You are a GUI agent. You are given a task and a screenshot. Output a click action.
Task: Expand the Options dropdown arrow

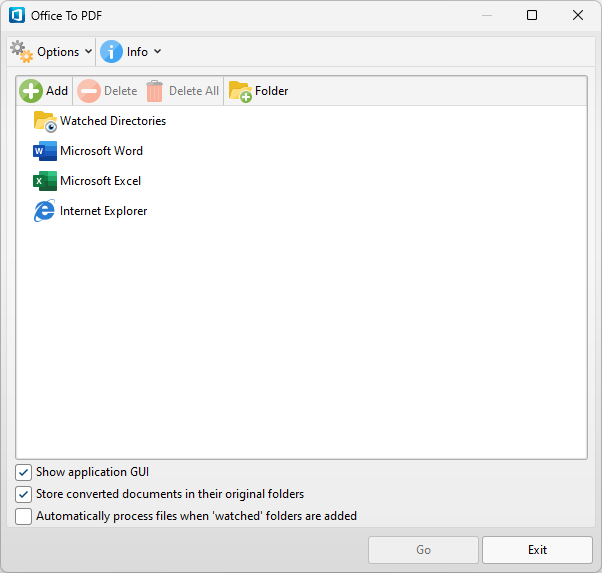point(88,51)
